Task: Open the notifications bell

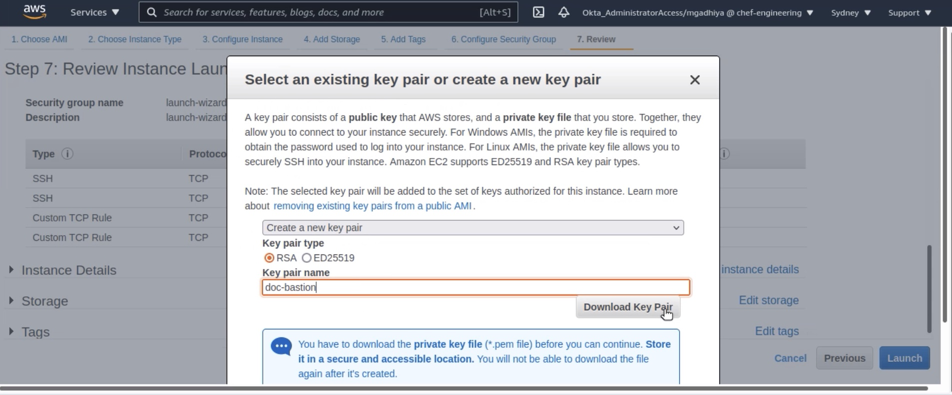Action: point(564,12)
